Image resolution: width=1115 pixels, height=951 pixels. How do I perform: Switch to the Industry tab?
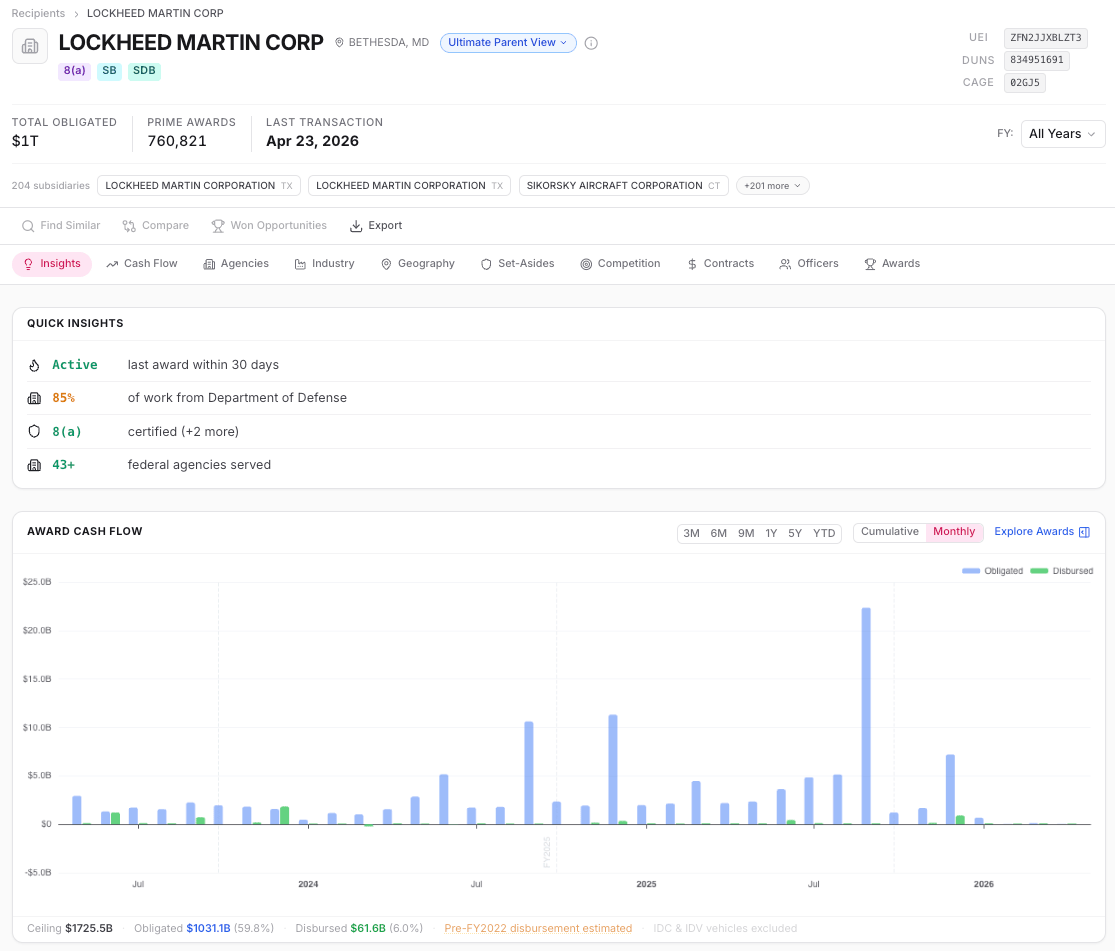click(324, 264)
